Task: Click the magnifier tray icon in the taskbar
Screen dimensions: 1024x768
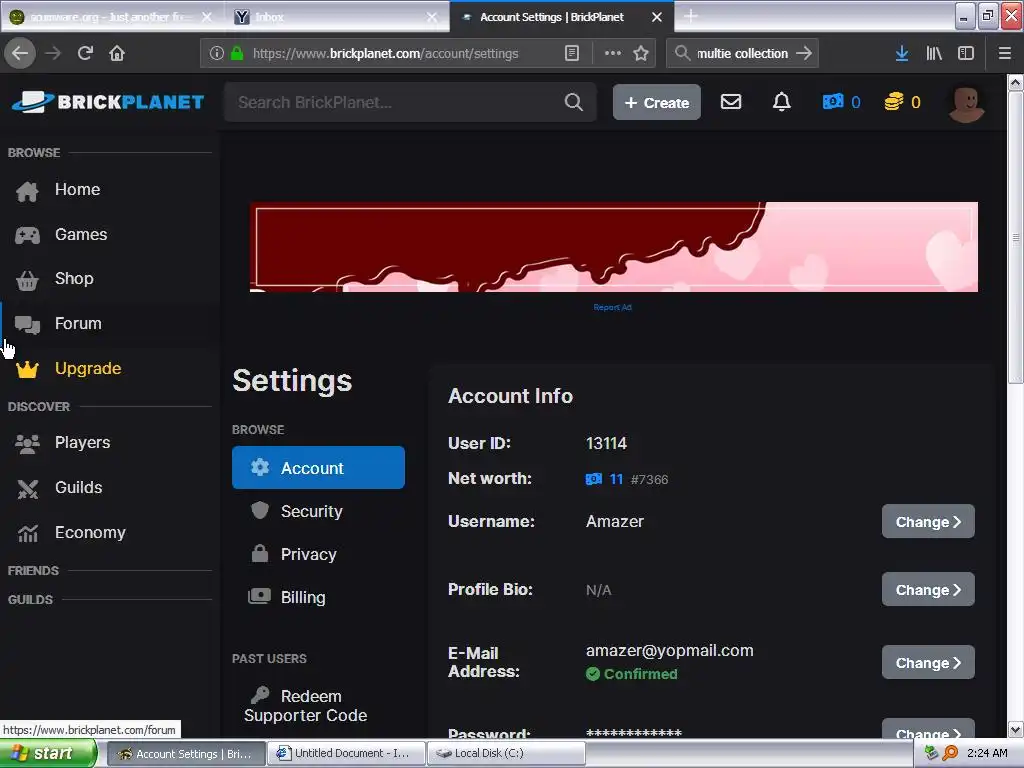Action: [x=950, y=753]
